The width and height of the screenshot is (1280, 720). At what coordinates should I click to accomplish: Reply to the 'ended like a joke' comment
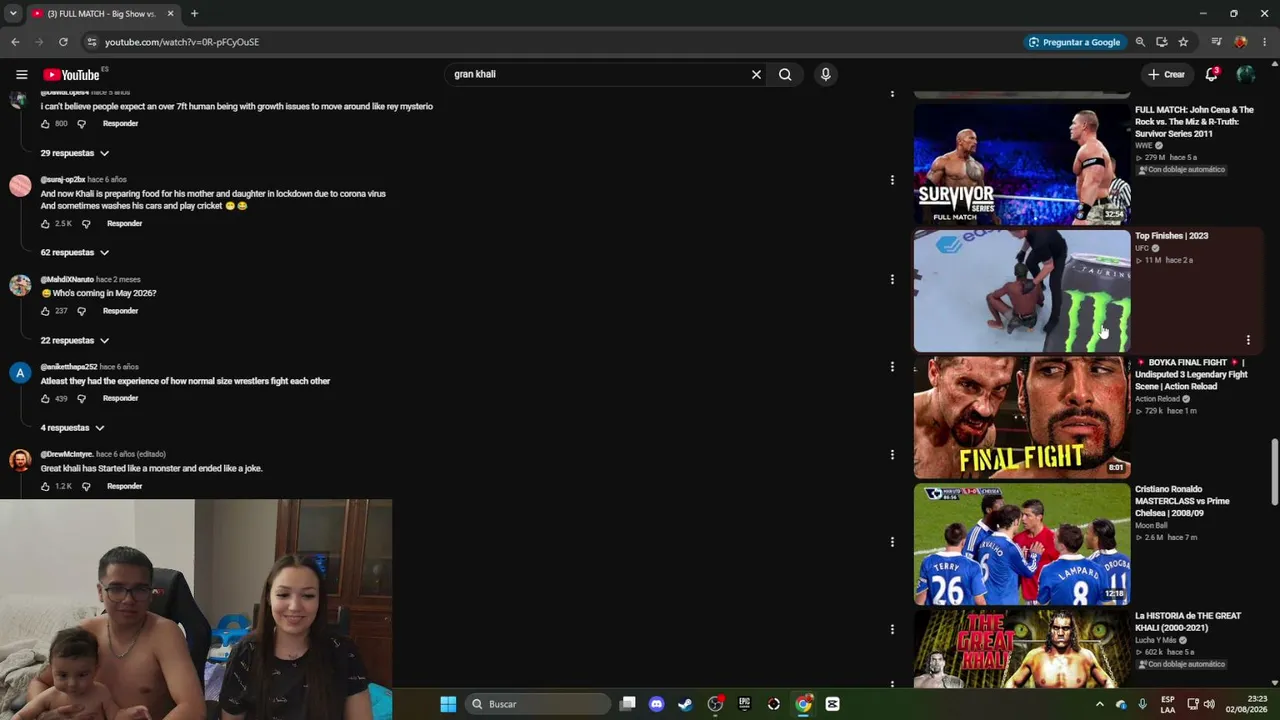tap(124, 487)
